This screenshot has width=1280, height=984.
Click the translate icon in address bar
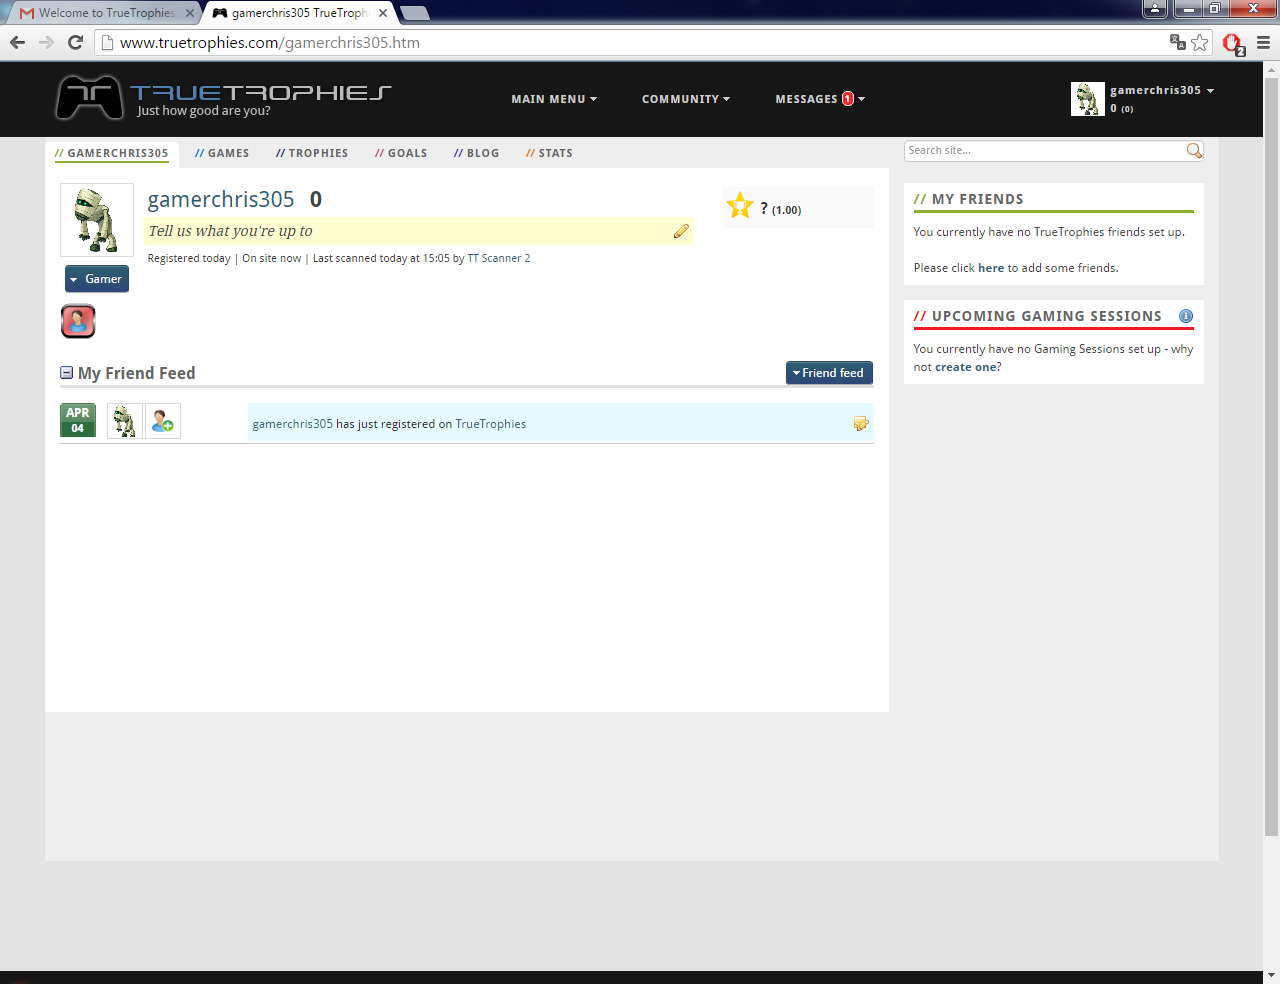(x=1178, y=42)
